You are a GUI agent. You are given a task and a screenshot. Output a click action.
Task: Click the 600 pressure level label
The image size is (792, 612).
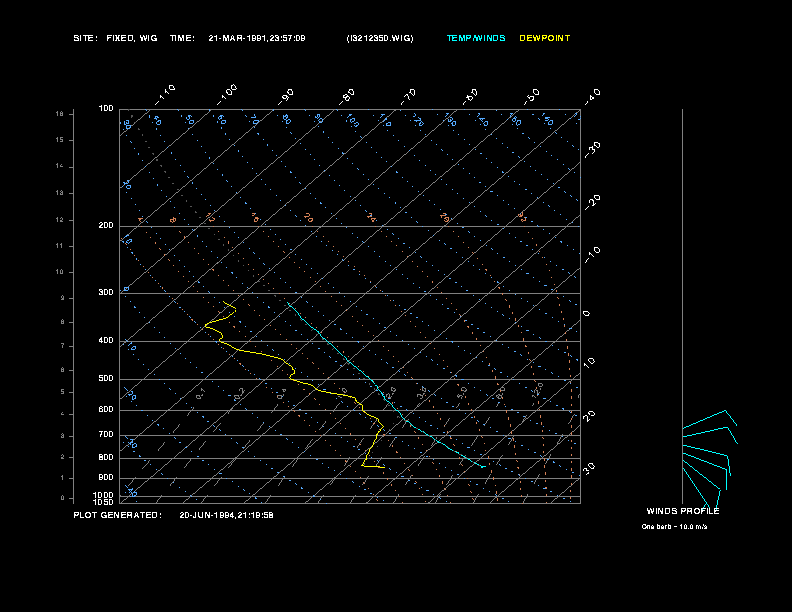[x=106, y=410]
